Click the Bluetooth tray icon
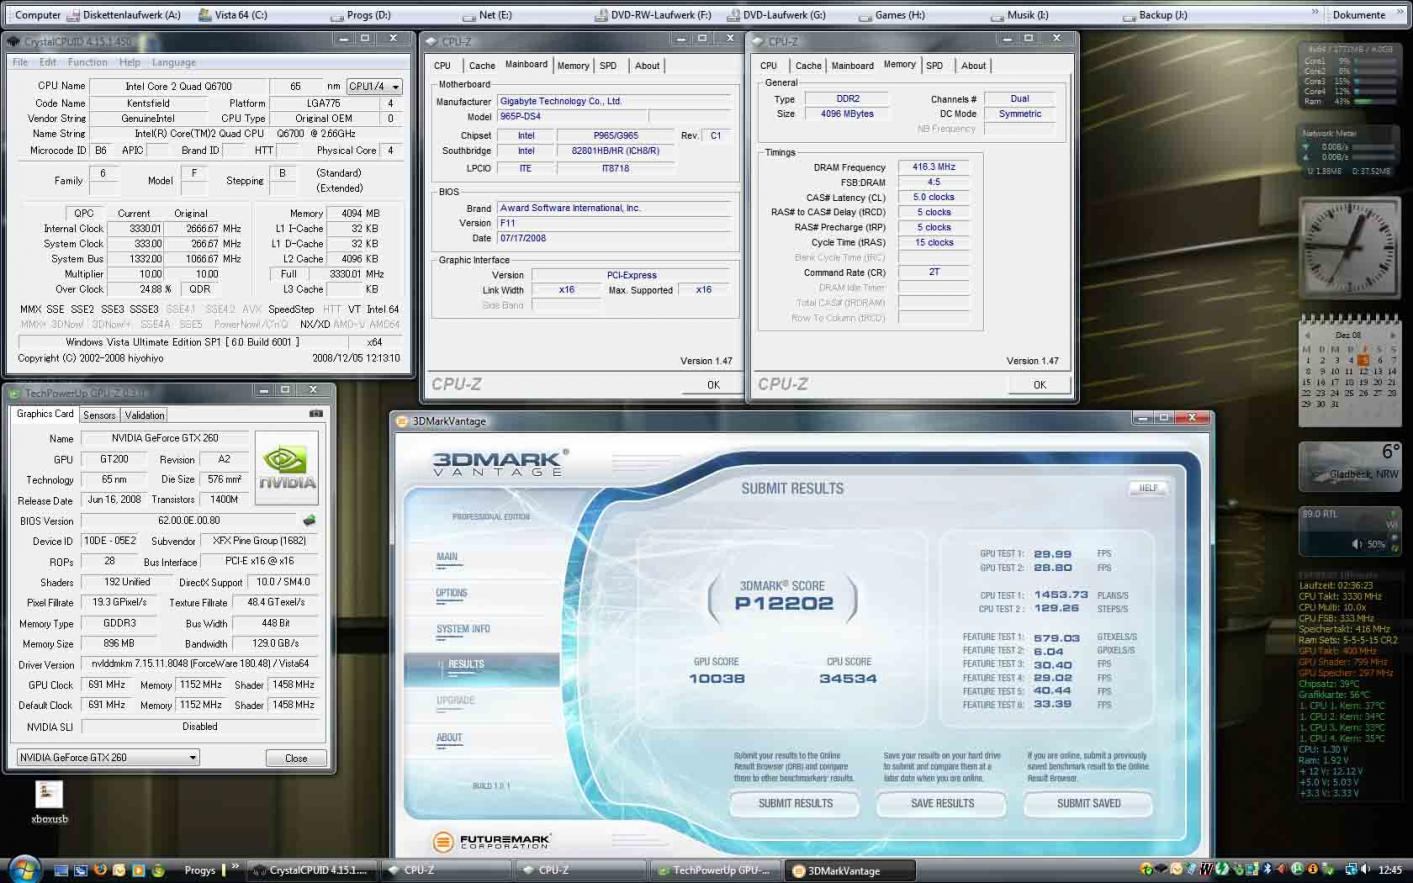1413x883 pixels. pyautogui.click(x=1267, y=869)
